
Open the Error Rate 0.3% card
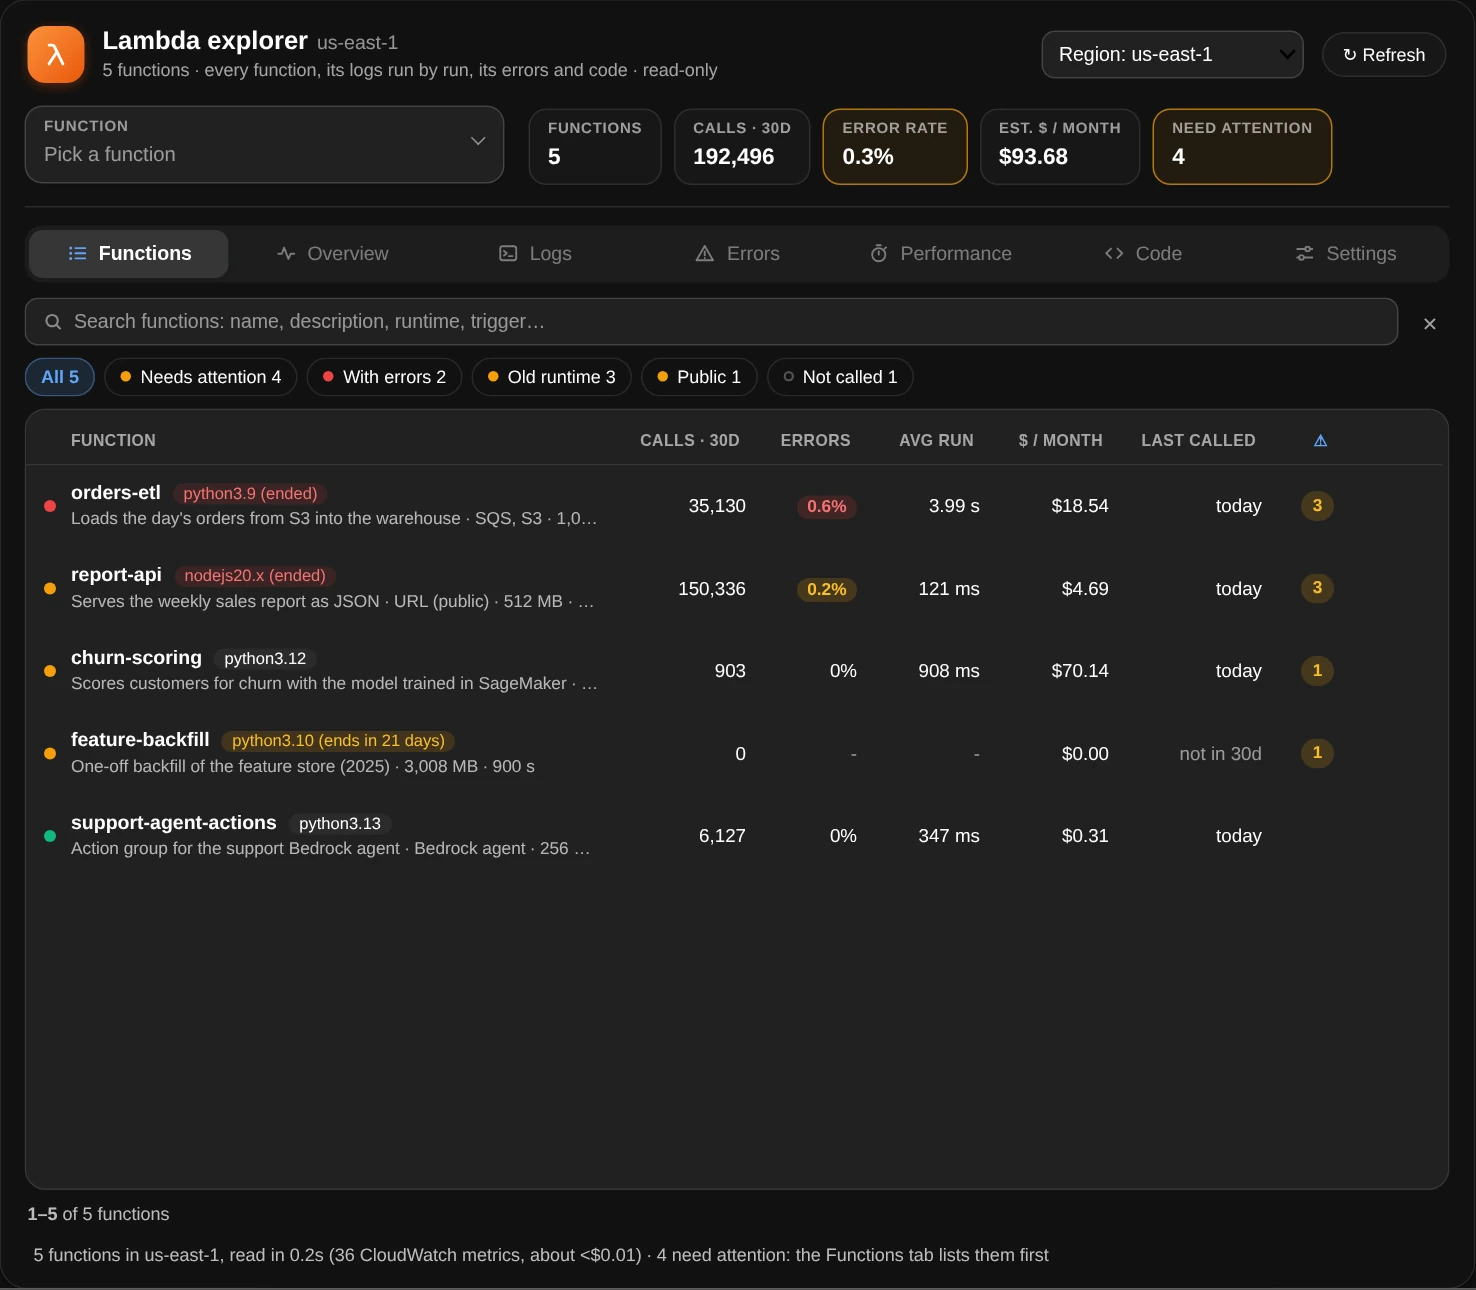[895, 147]
